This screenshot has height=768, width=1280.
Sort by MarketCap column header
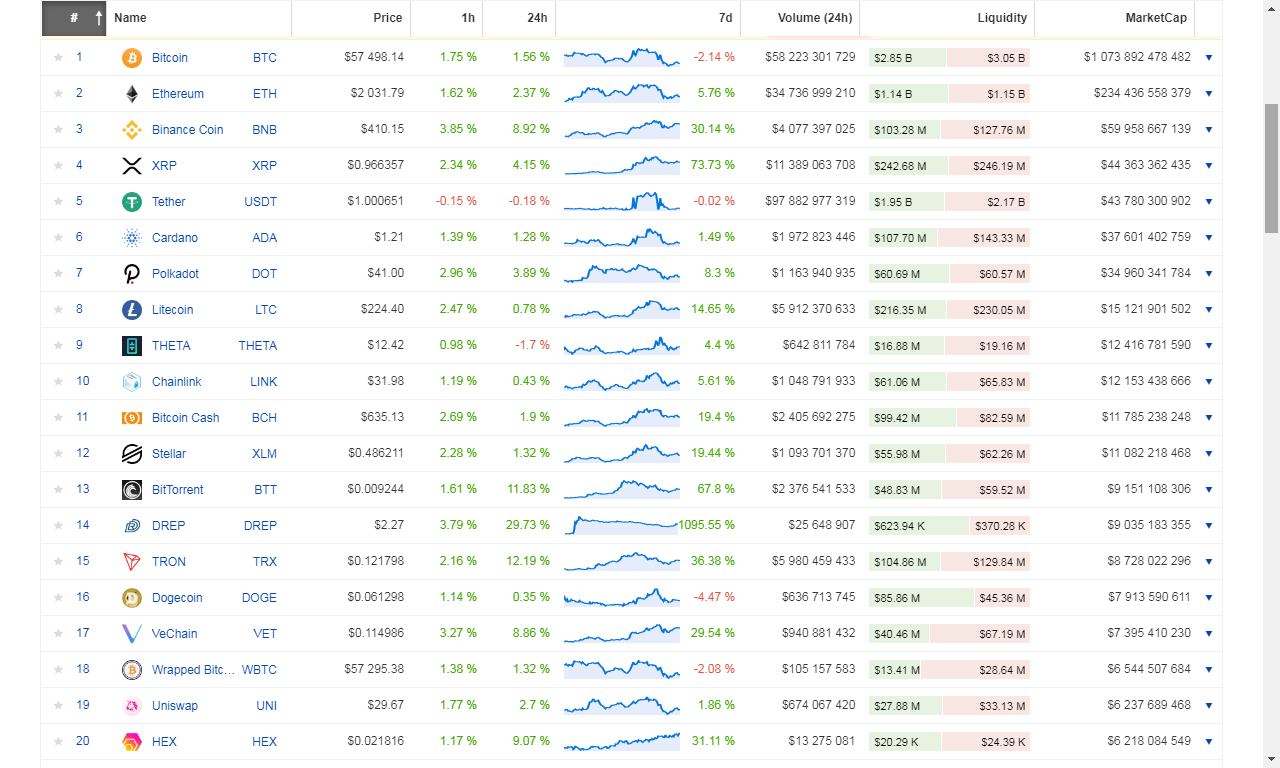(x=1115, y=18)
